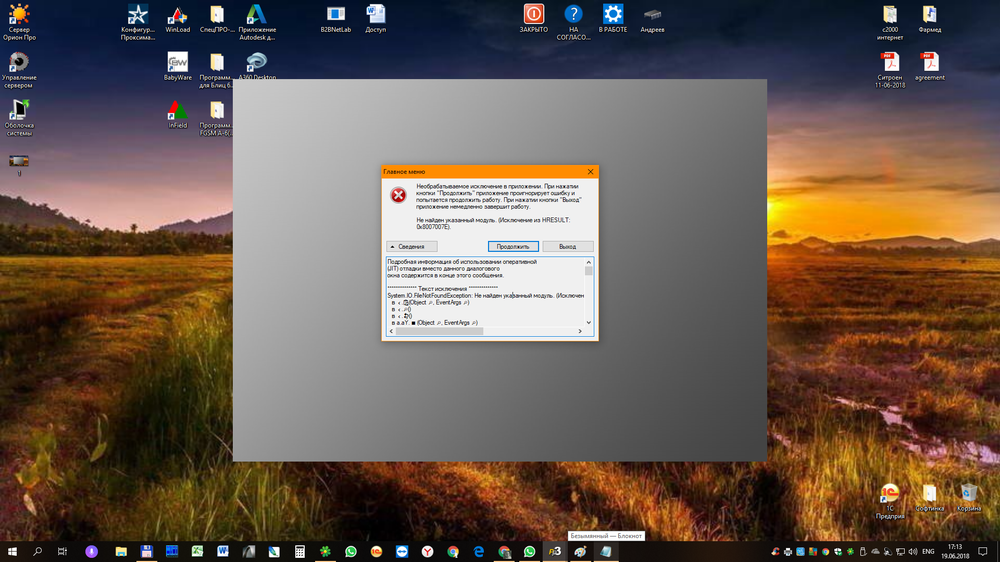Select the Корзина recycle bin icon

(968, 494)
